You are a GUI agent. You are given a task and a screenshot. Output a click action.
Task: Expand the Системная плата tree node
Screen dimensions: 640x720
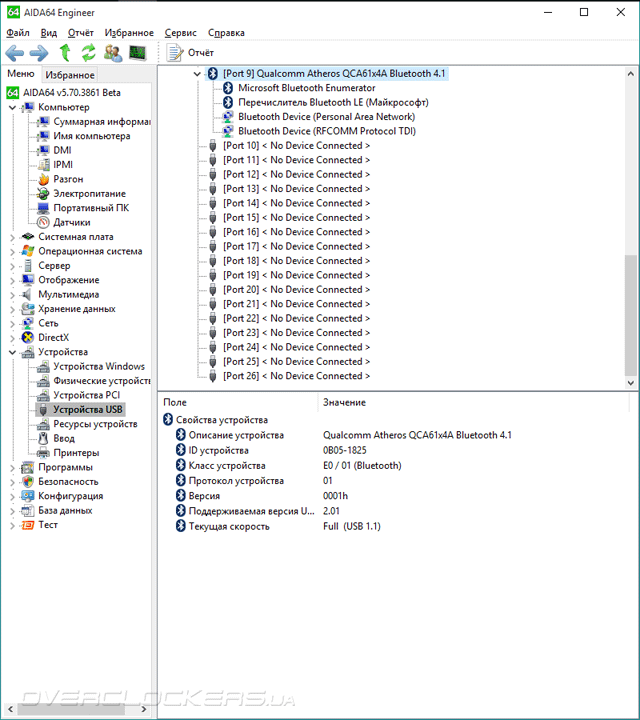(x=12, y=237)
